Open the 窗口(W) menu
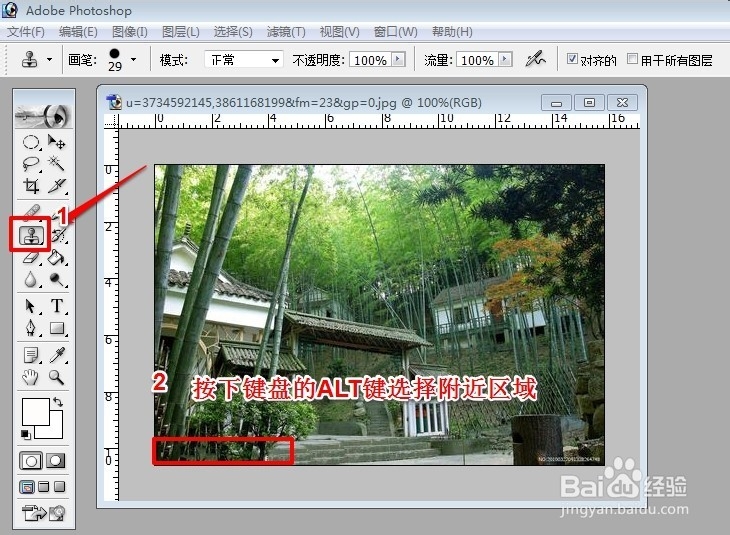The width and height of the screenshot is (730, 535). [396, 32]
